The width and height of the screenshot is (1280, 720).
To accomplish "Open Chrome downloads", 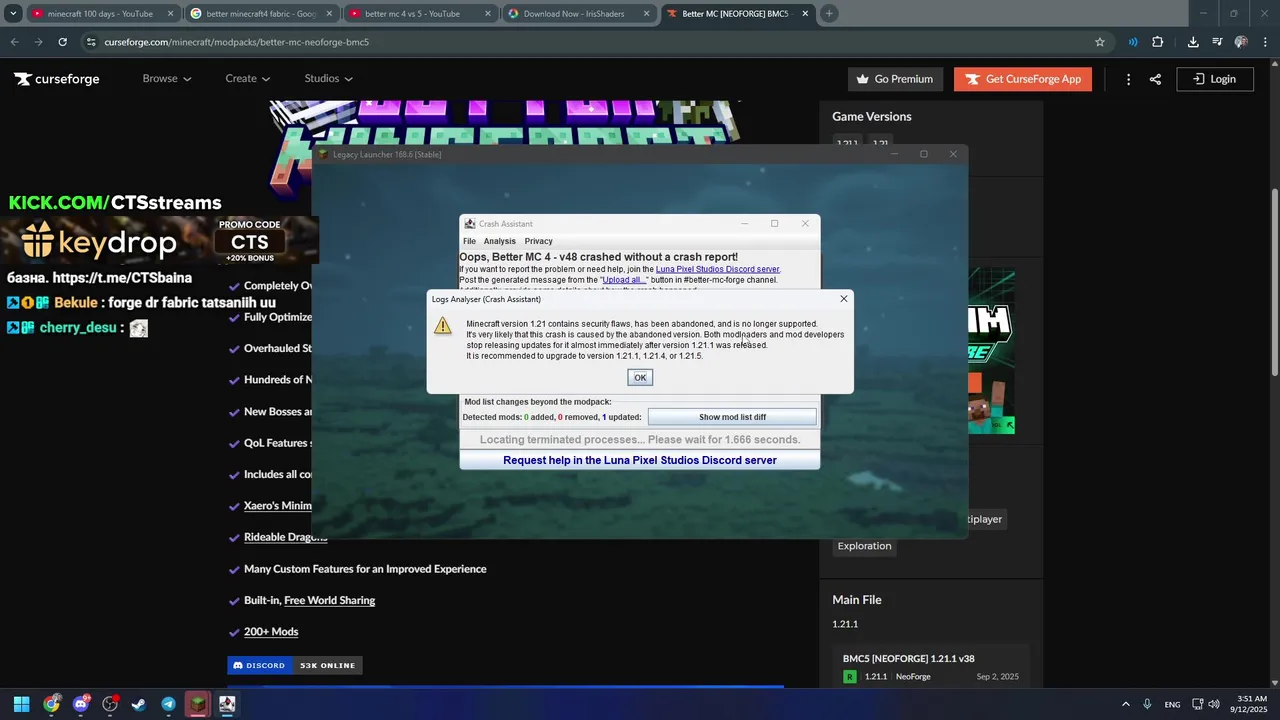I will pos(1193,42).
